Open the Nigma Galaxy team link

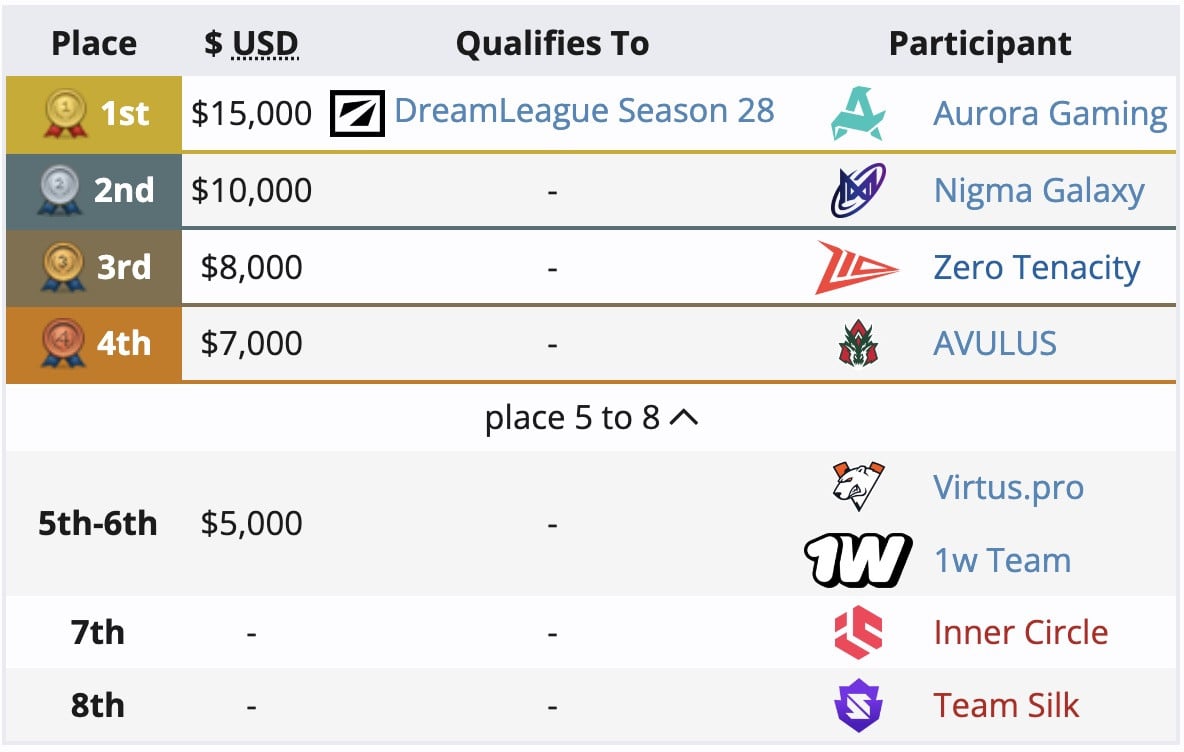tap(1038, 191)
